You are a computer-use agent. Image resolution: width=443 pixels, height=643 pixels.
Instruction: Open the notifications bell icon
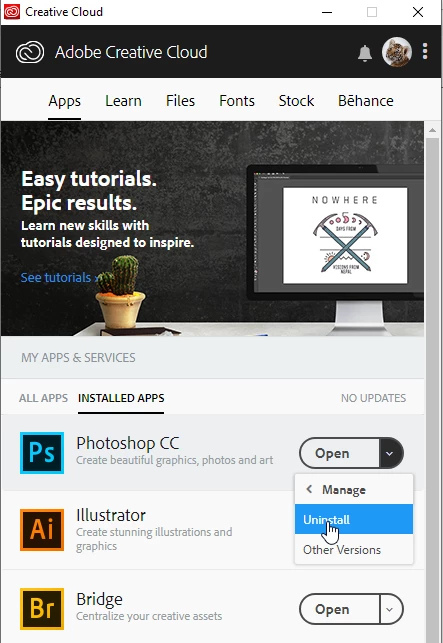point(365,53)
